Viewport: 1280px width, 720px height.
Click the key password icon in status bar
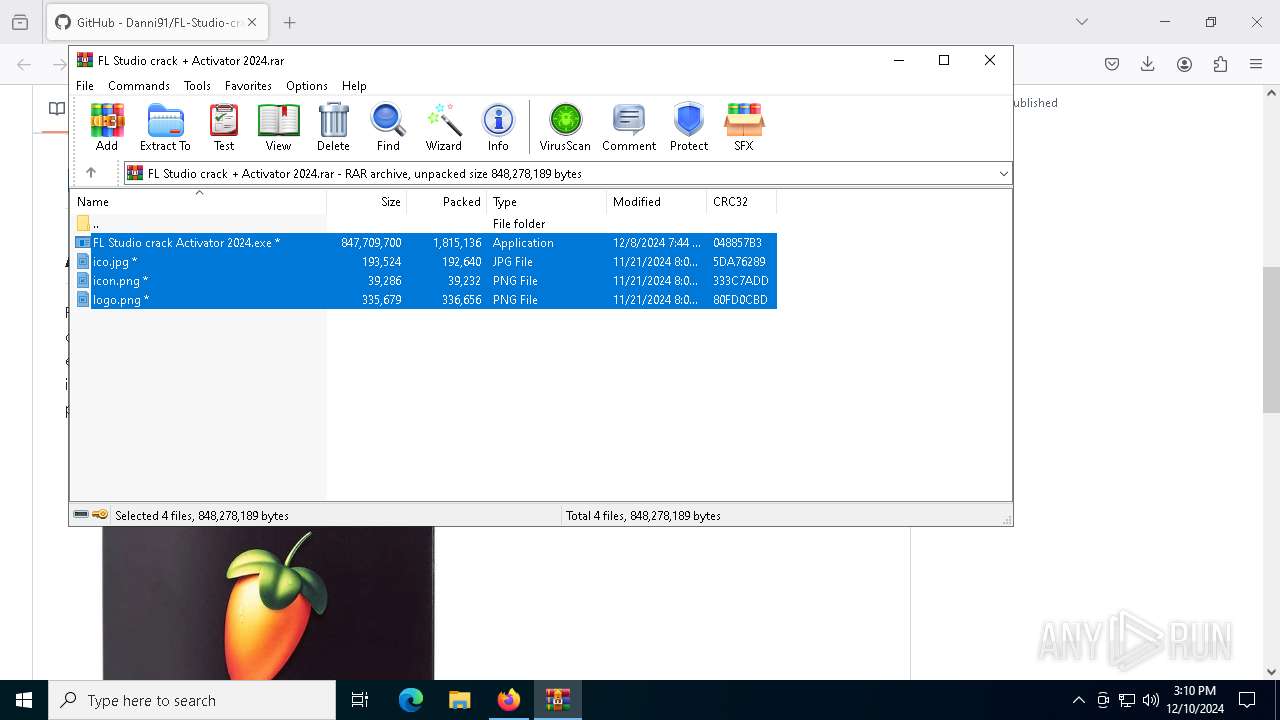click(100, 515)
